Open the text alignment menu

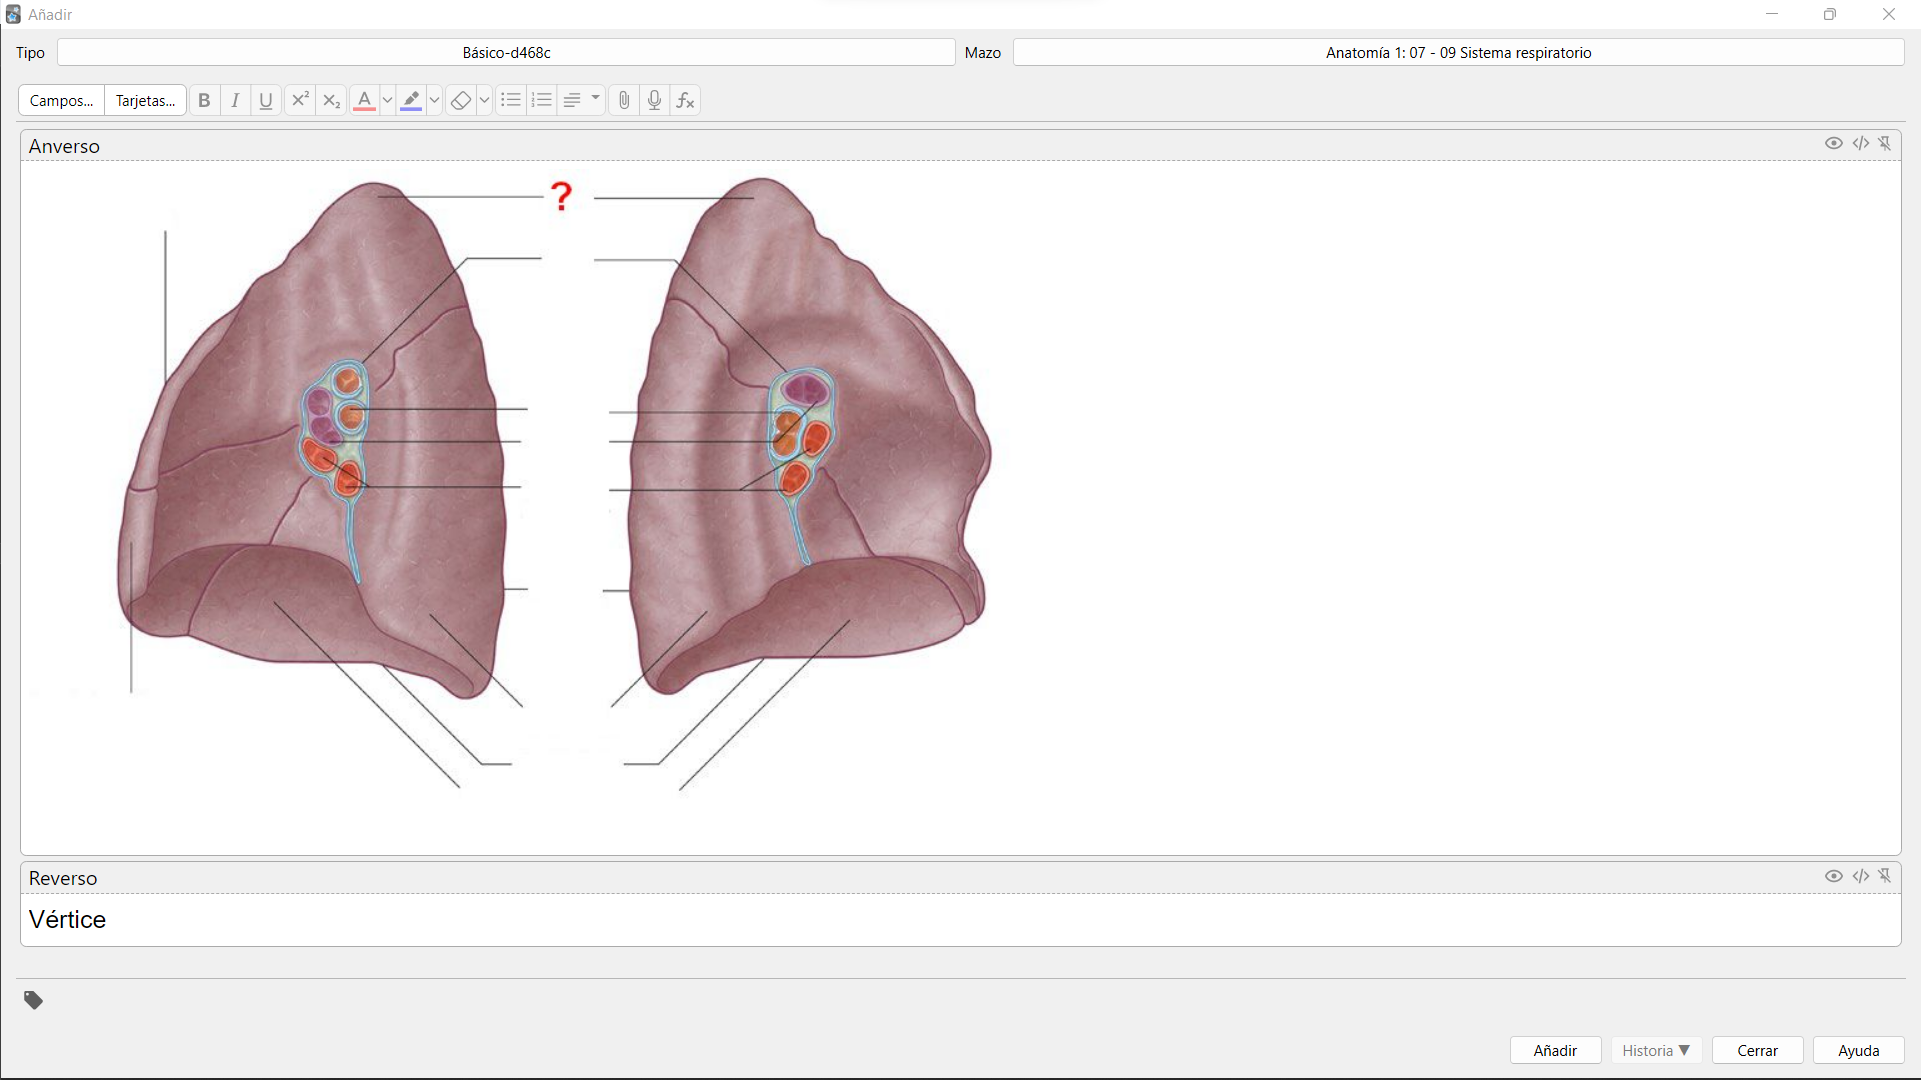point(581,100)
